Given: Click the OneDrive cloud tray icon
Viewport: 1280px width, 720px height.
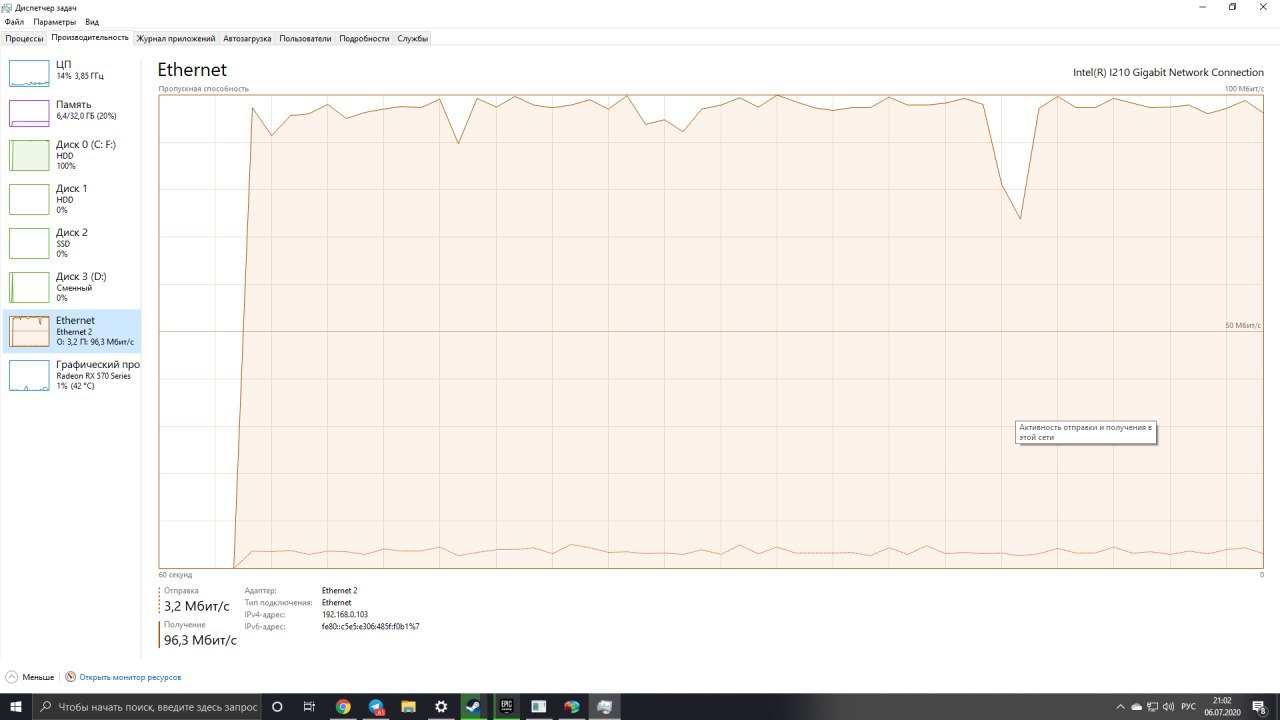Looking at the screenshot, I should [1136, 706].
